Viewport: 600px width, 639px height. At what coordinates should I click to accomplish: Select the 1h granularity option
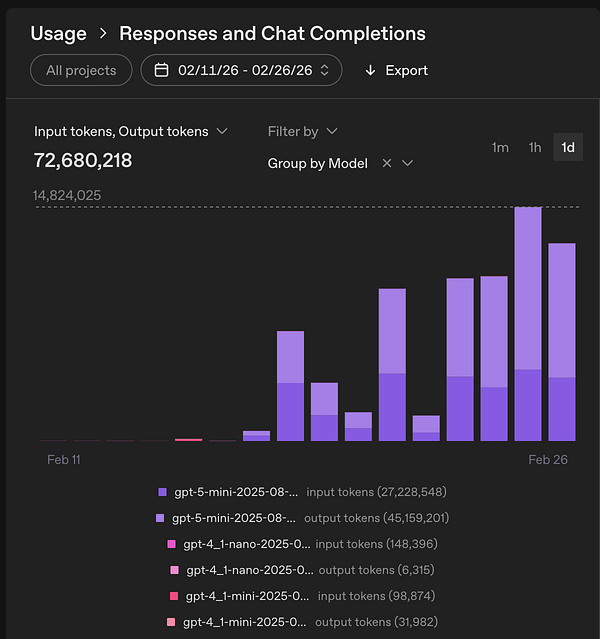pyautogui.click(x=535, y=147)
